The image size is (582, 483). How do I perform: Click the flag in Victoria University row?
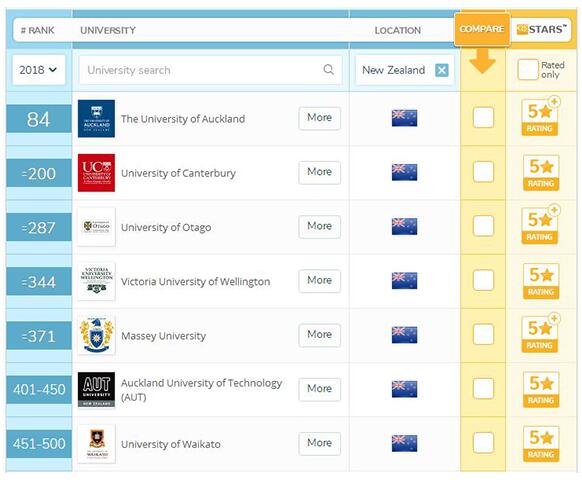tap(405, 281)
